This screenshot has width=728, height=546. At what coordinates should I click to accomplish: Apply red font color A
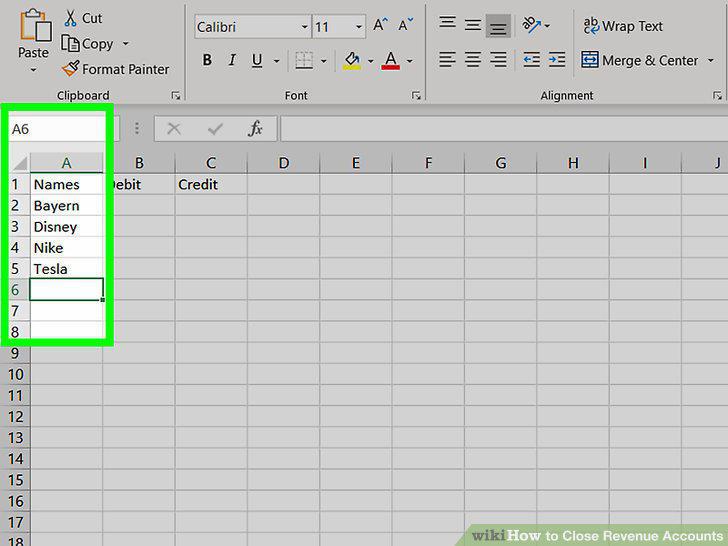click(x=391, y=61)
